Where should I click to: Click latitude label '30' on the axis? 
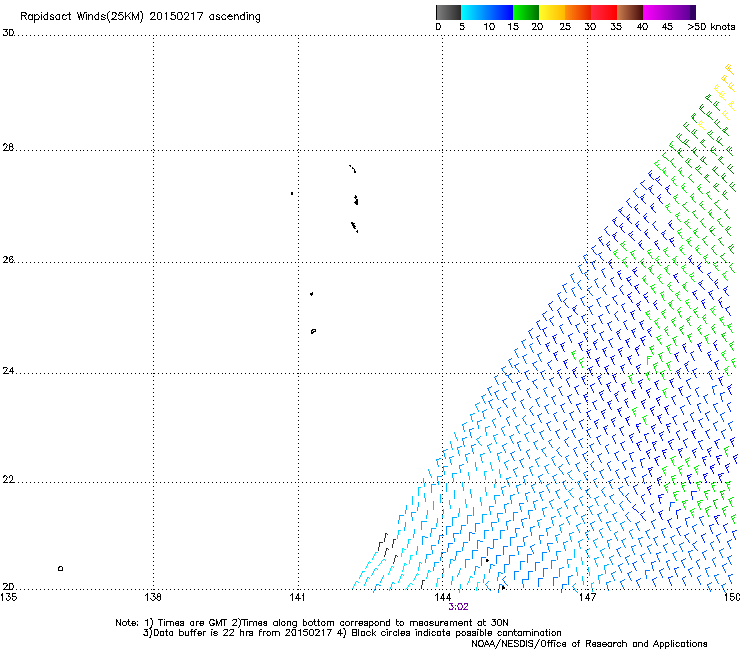click(x=8, y=33)
